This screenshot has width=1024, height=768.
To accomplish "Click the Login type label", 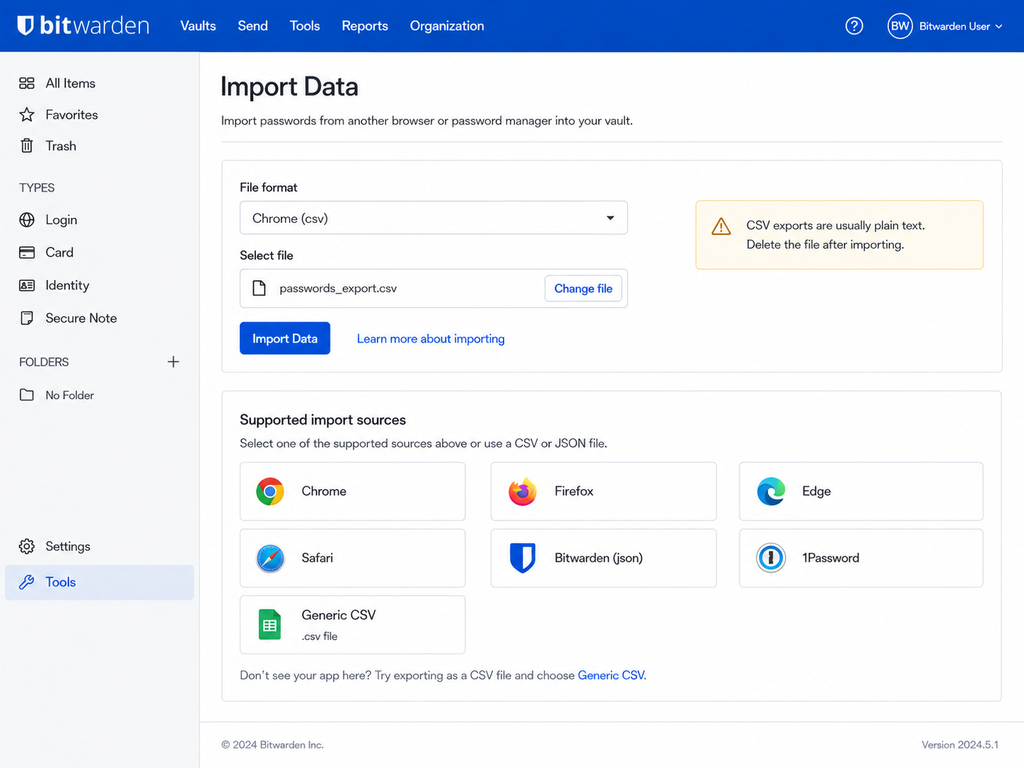I will tap(61, 220).
